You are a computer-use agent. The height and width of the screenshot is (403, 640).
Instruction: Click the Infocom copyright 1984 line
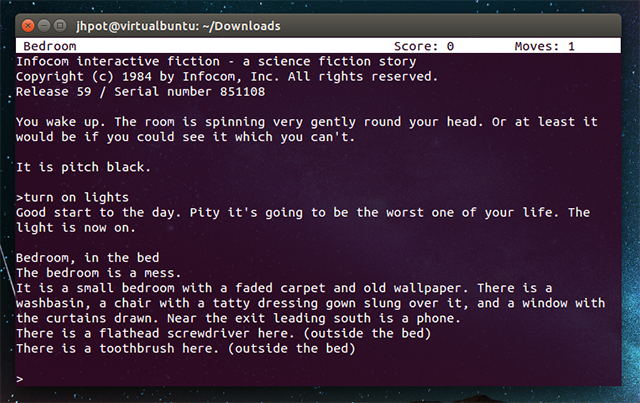click(226, 77)
